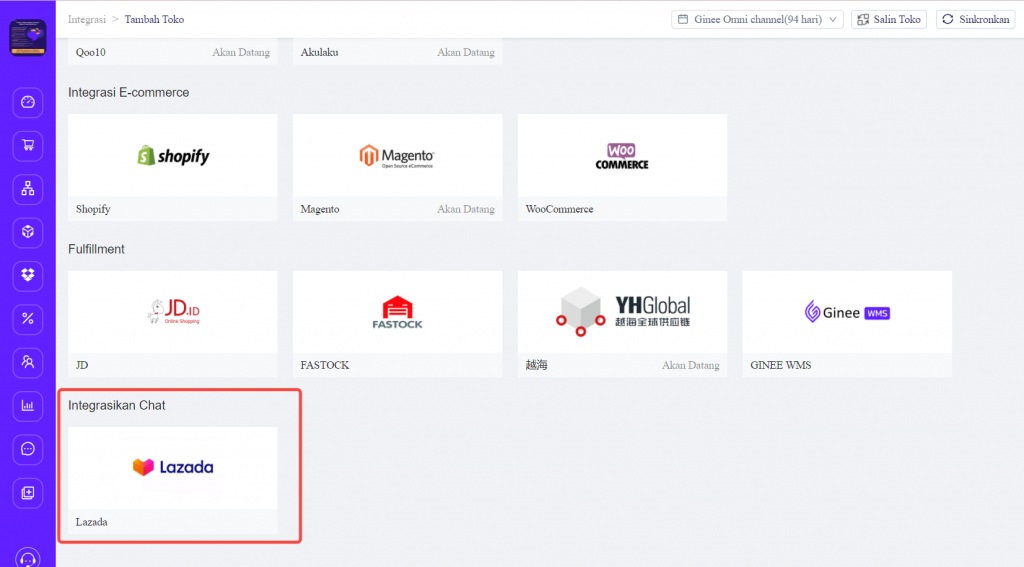Viewport: 1024px width, 567px height.
Task: Open the add-integration plus sidebar icon
Action: click(27, 493)
